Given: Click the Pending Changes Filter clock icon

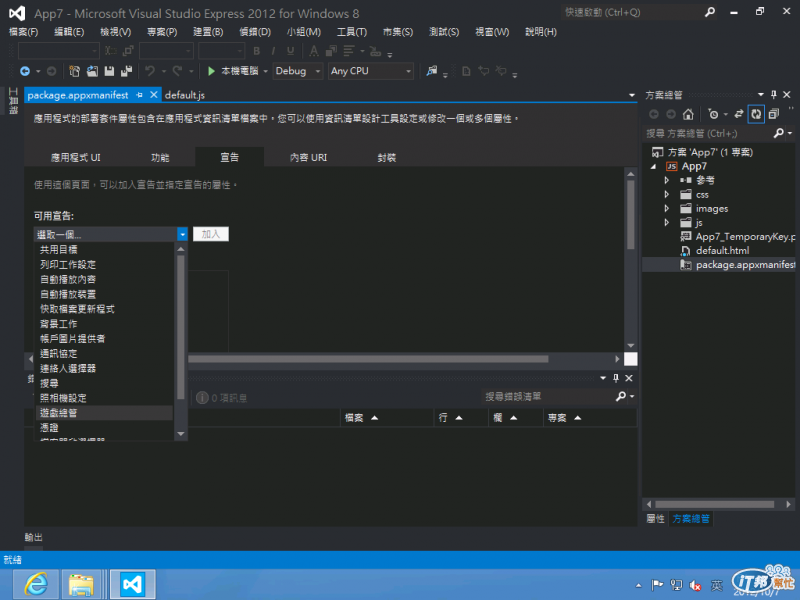Looking at the screenshot, I should coord(713,114).
